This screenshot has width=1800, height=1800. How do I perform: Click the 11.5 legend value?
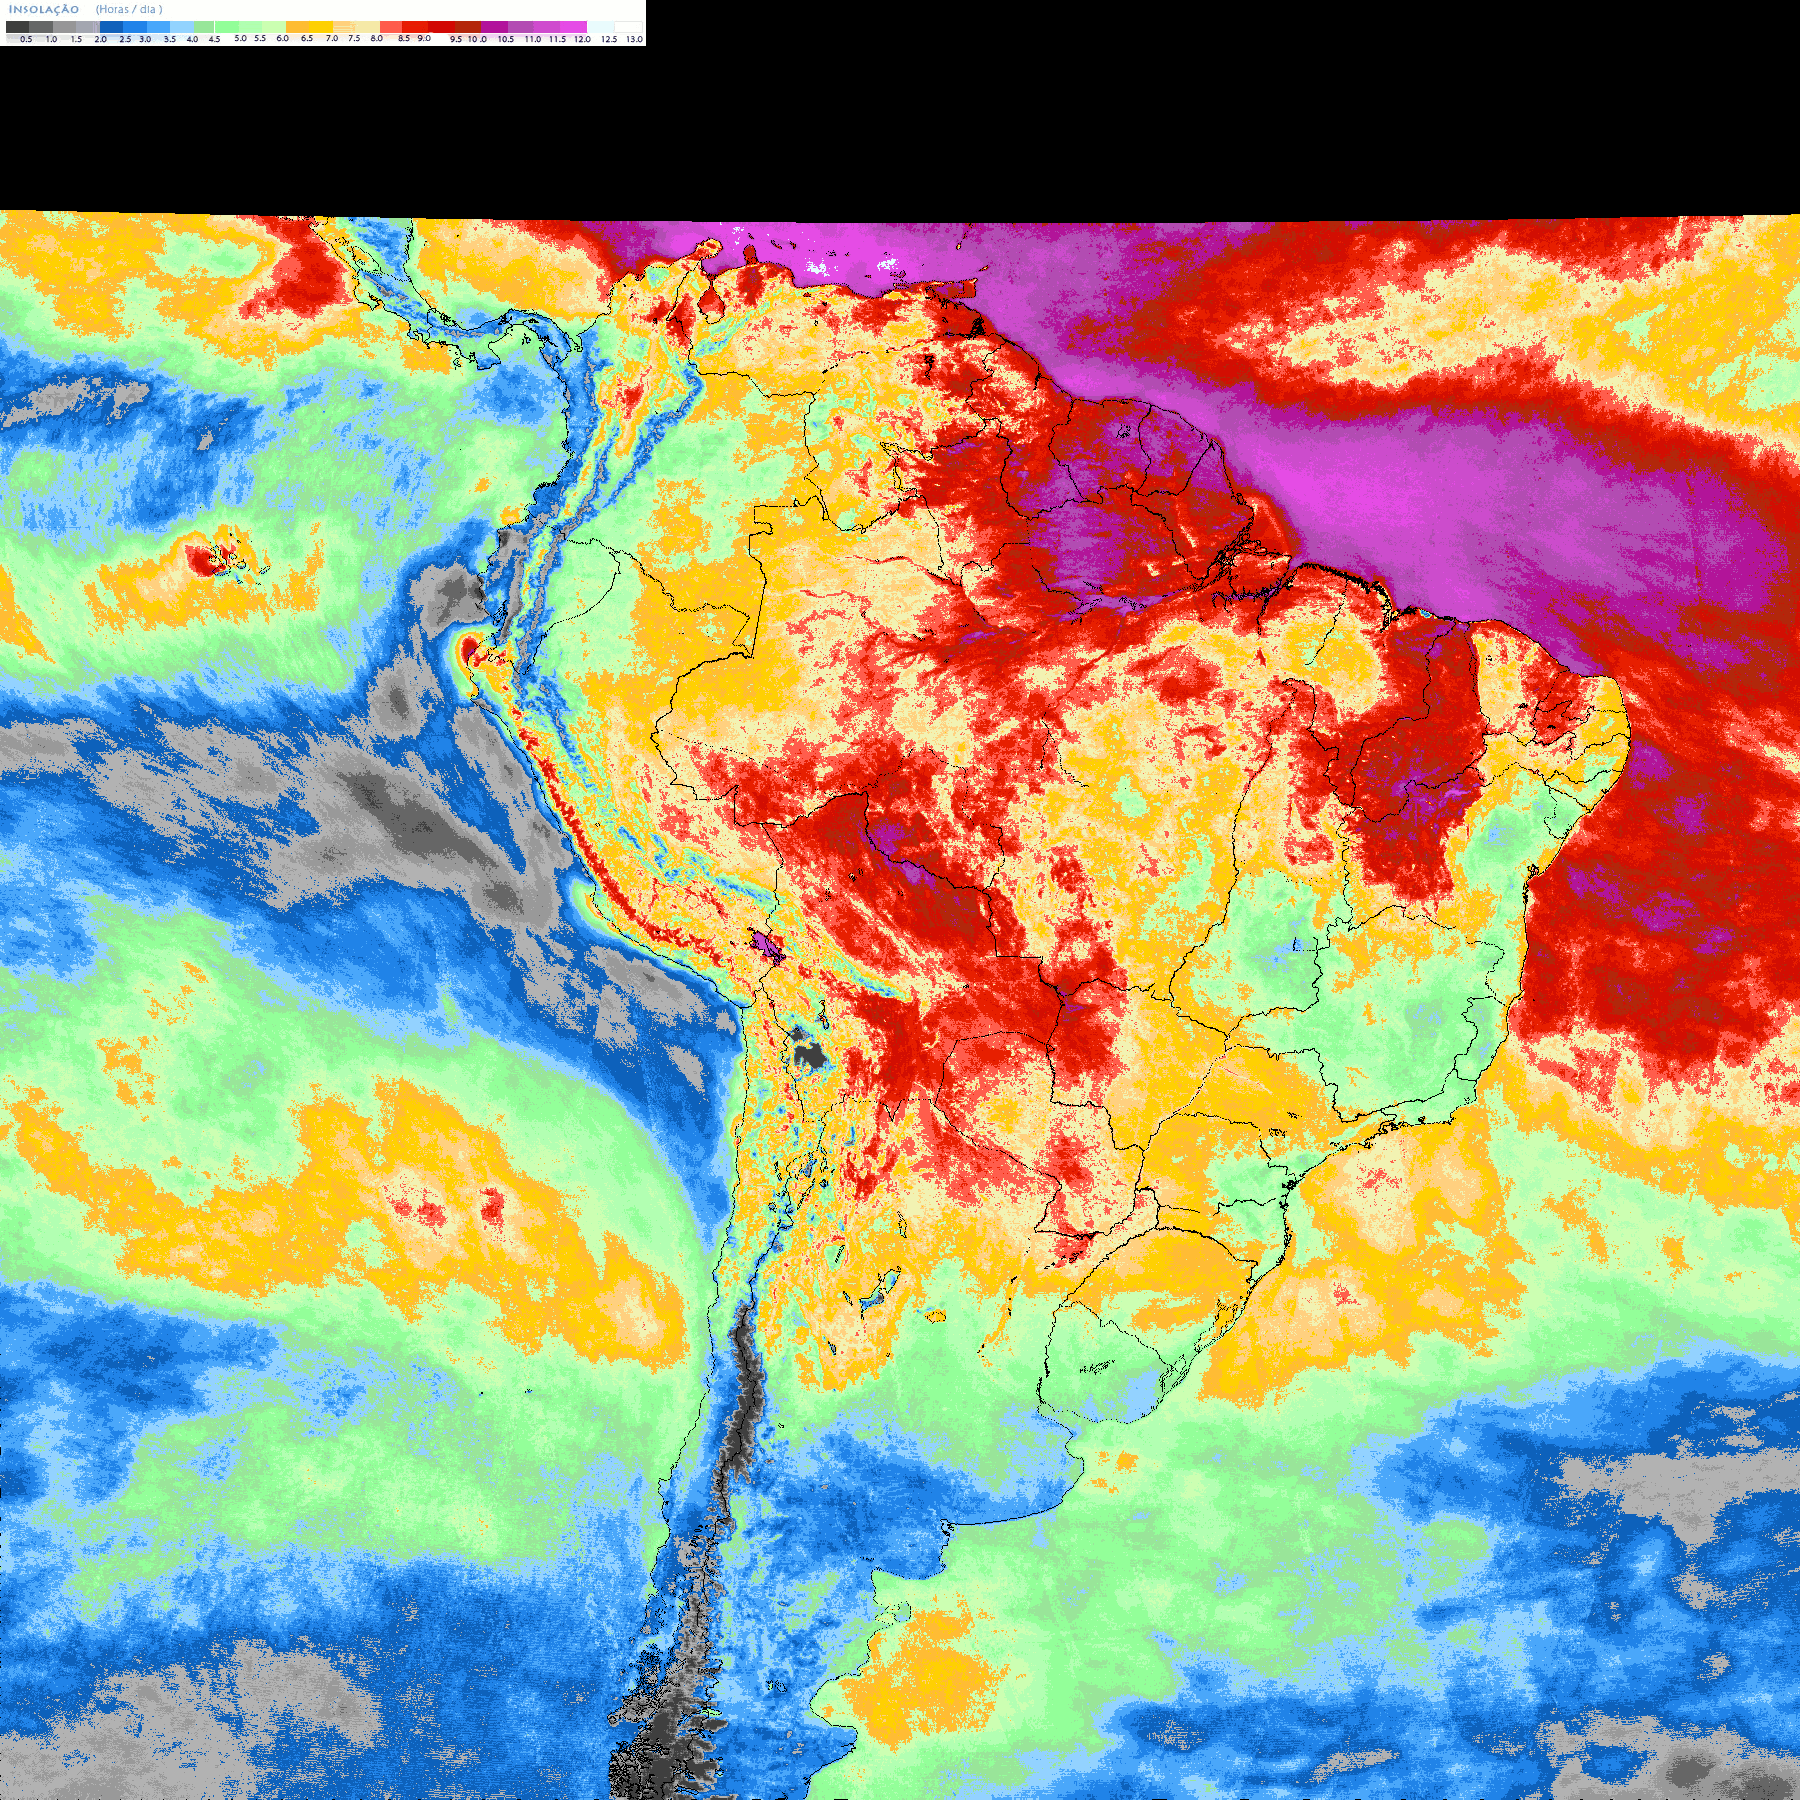(557, 39)
